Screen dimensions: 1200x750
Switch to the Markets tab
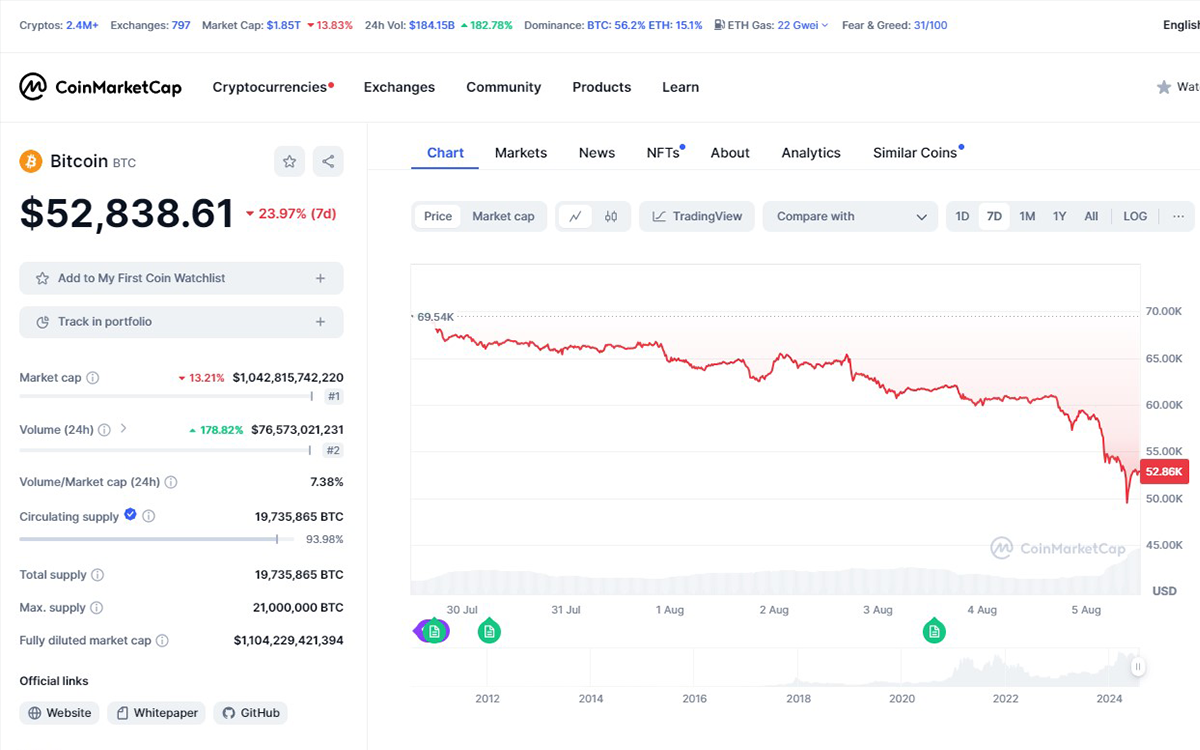521,153
